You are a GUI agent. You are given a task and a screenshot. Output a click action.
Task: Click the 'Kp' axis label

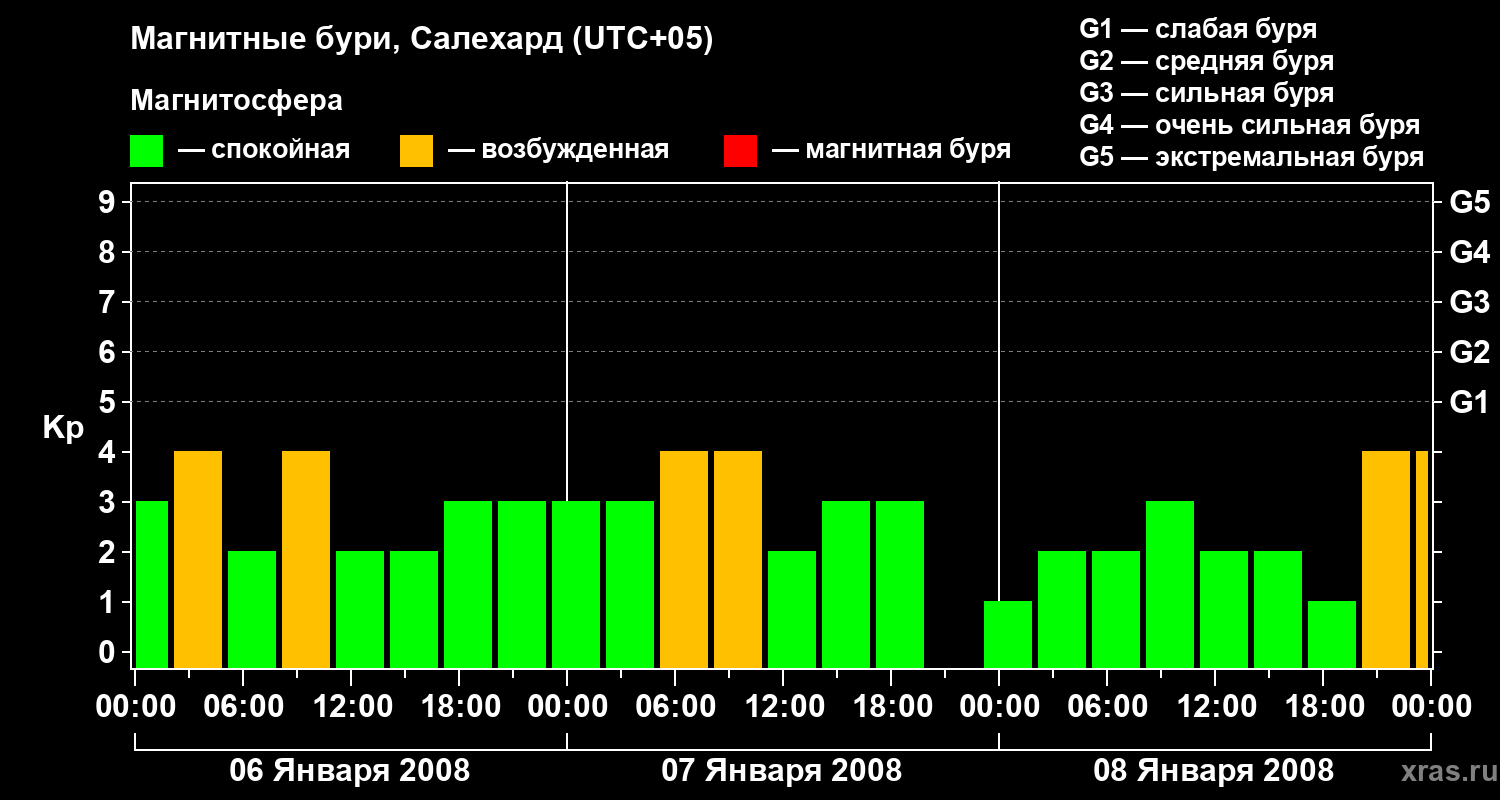point(63,428)
